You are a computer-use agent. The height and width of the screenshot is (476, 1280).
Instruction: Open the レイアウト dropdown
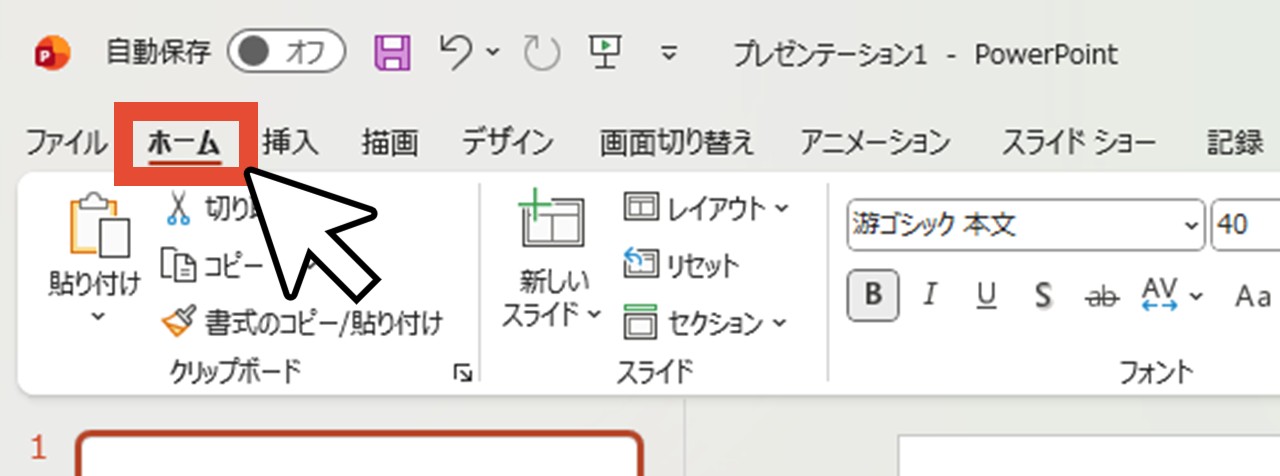point(706,208)
